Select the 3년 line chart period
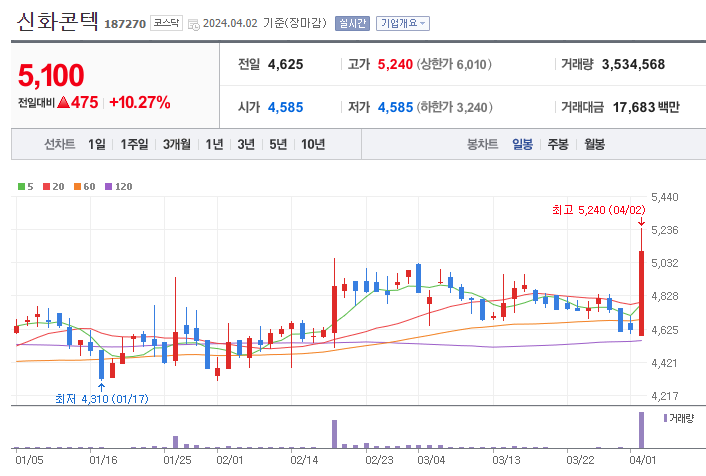The width and height of the screenshot is (706, 476). (246, 145)
